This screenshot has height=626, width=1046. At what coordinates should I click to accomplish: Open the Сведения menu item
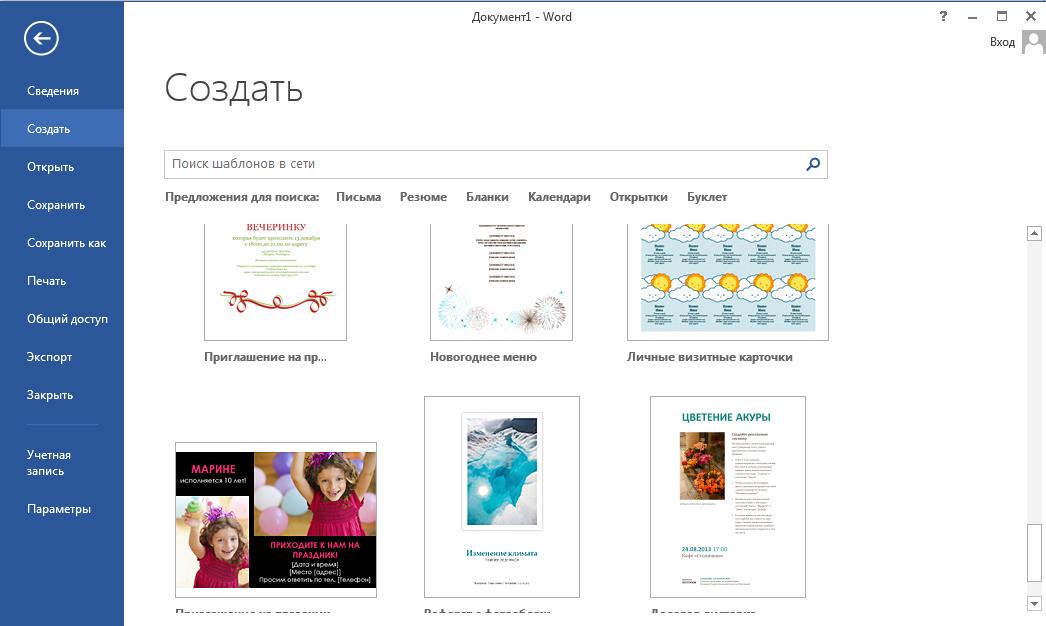[53, 91]
